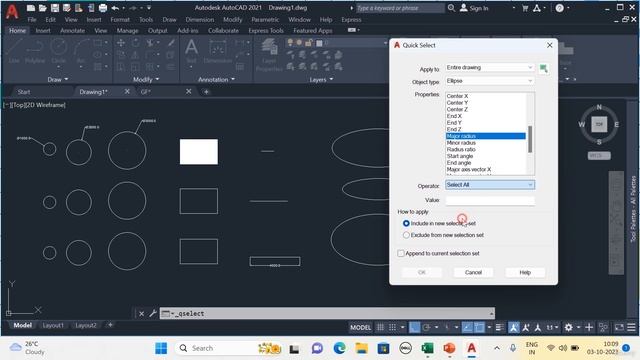Expand the Annotation panel flyout
The image size is (640, 360).
coord(216,80)
